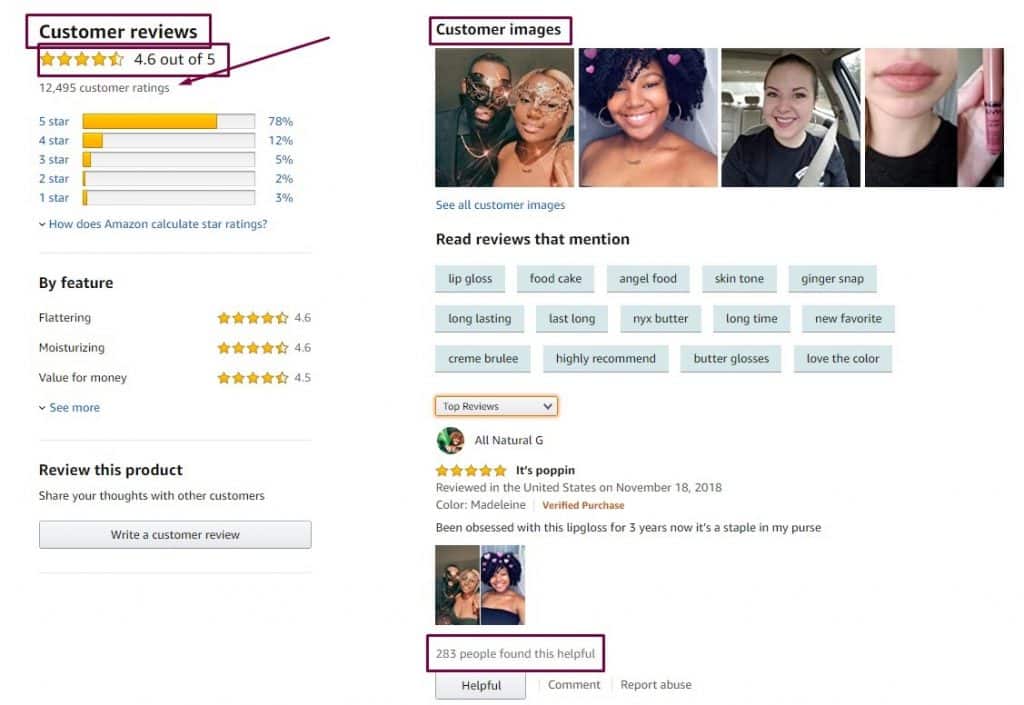1024x705 pixels.
Task: Select the creme brulee mention tag
Action: pyautogui.click(x=483, y=358)
